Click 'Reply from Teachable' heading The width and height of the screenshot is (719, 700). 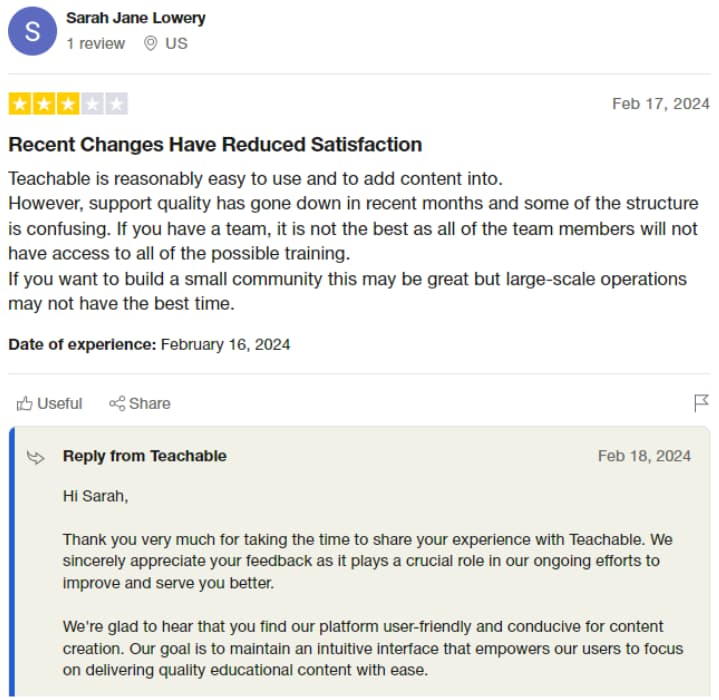(x=145, y=456)
